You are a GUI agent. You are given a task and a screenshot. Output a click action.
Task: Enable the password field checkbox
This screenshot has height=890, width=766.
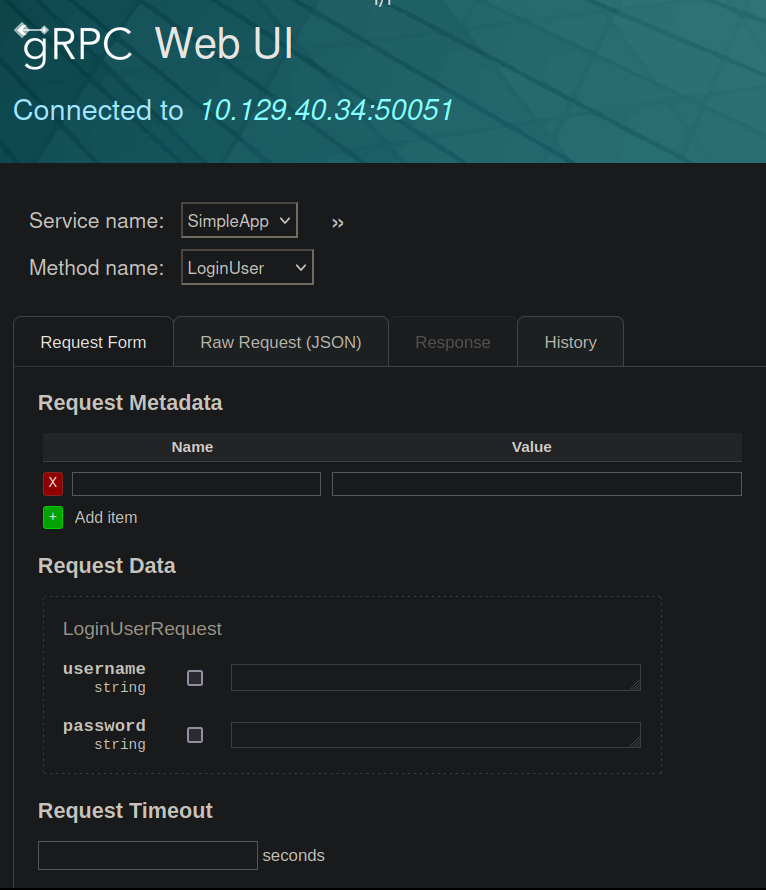tap(195, 735)
